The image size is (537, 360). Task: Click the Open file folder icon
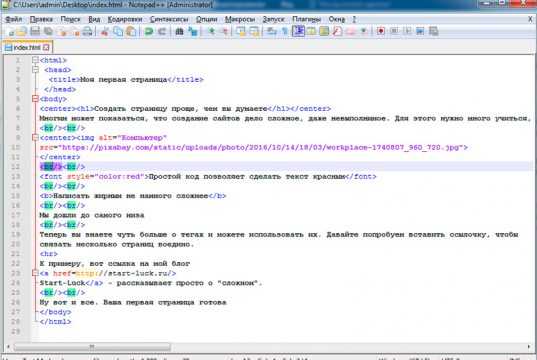pos(22,32)
